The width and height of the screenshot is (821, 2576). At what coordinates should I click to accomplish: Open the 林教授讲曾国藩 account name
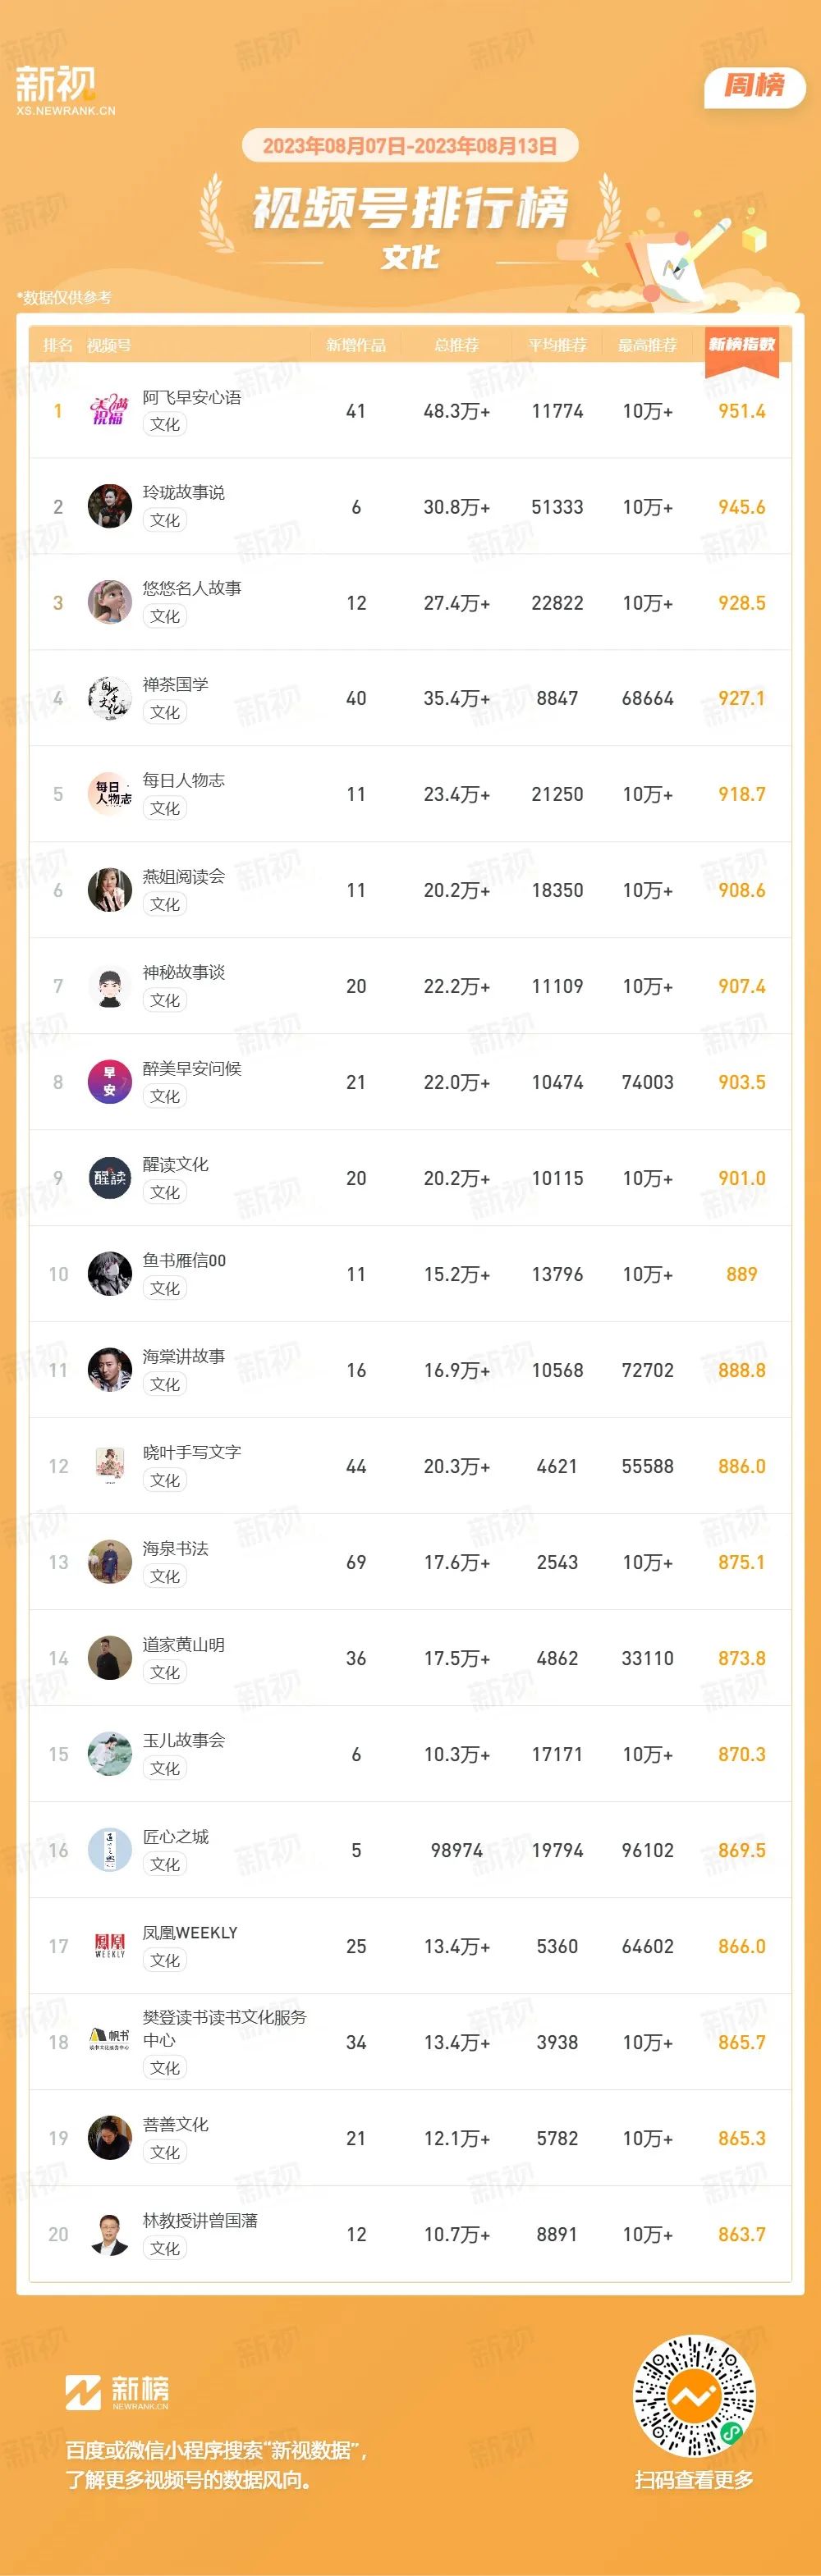click(200, 2220)
